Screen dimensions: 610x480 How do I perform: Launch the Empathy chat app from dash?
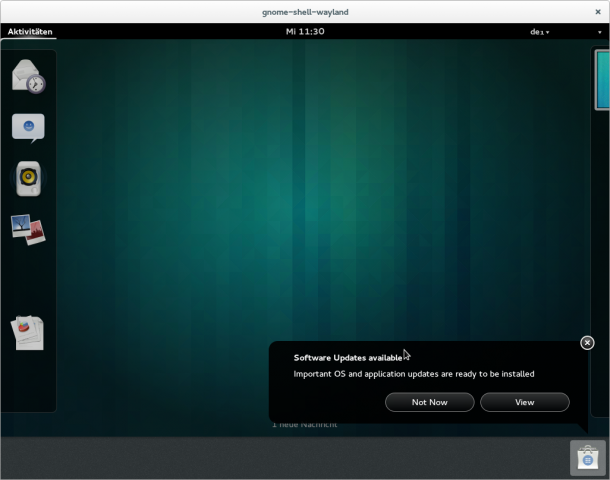point(28,128)
